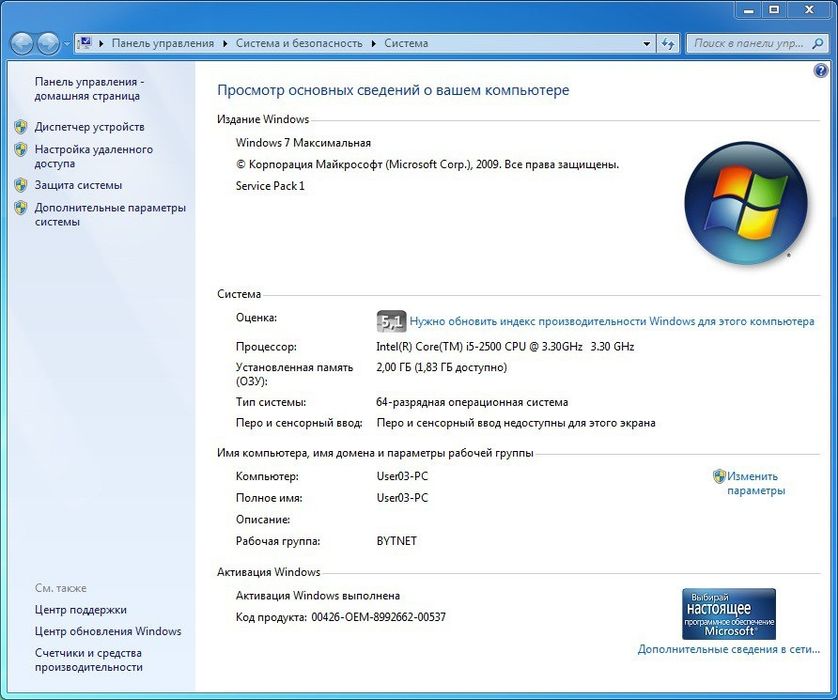Screen dimensions: 838x700
Task: Expand arrow after Панель управления breadcrumb
Action: [226, 43]
